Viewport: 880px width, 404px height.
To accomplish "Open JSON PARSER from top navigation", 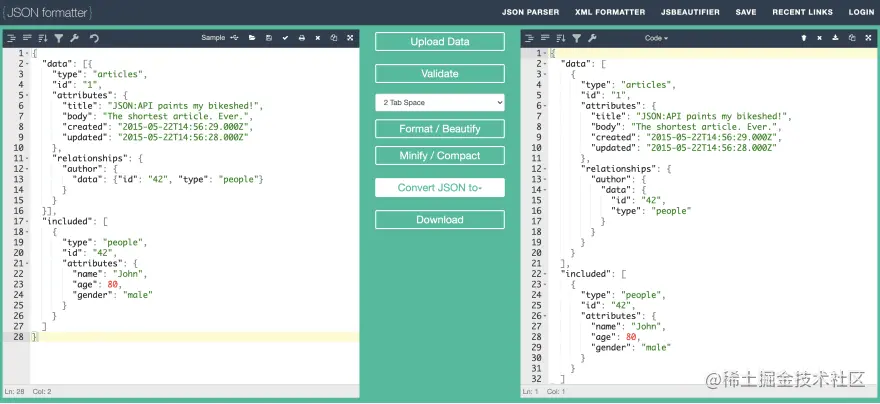I will 530,12.
